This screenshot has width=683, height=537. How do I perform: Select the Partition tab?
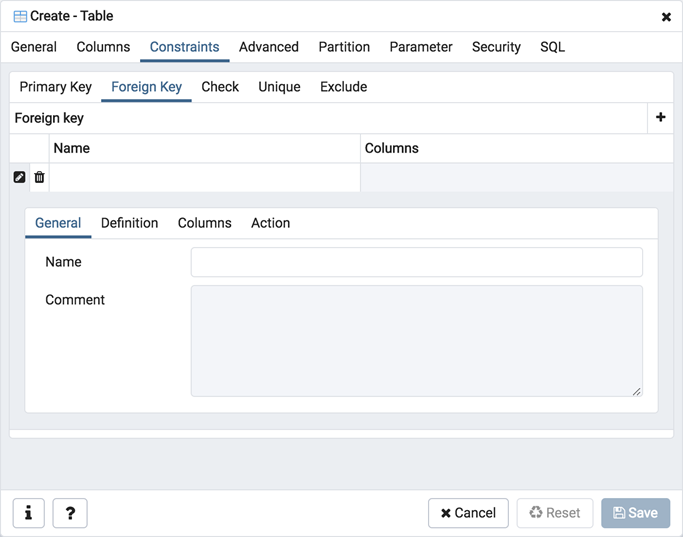pos(344,47)
